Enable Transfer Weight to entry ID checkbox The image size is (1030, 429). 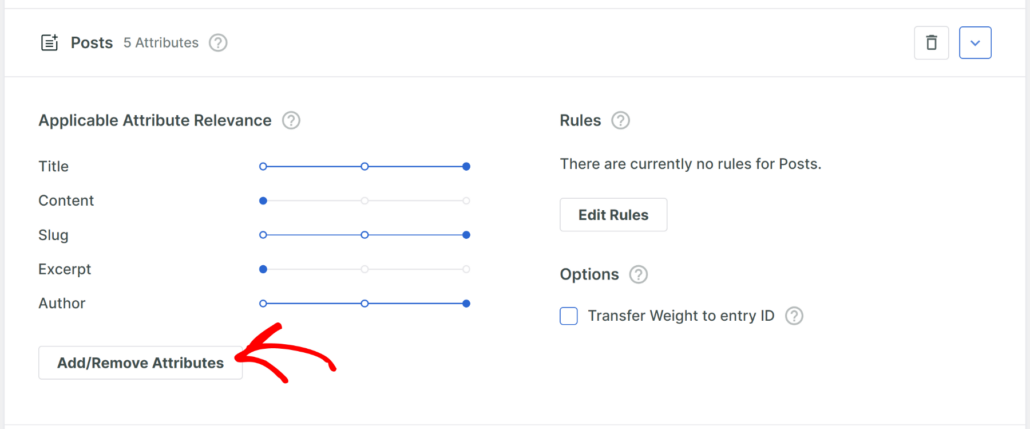[568, 316]
